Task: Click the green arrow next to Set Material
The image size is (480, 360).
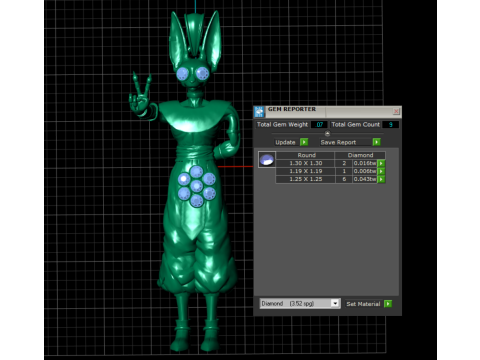Action: pyautogui.click(x=388, y=304)
